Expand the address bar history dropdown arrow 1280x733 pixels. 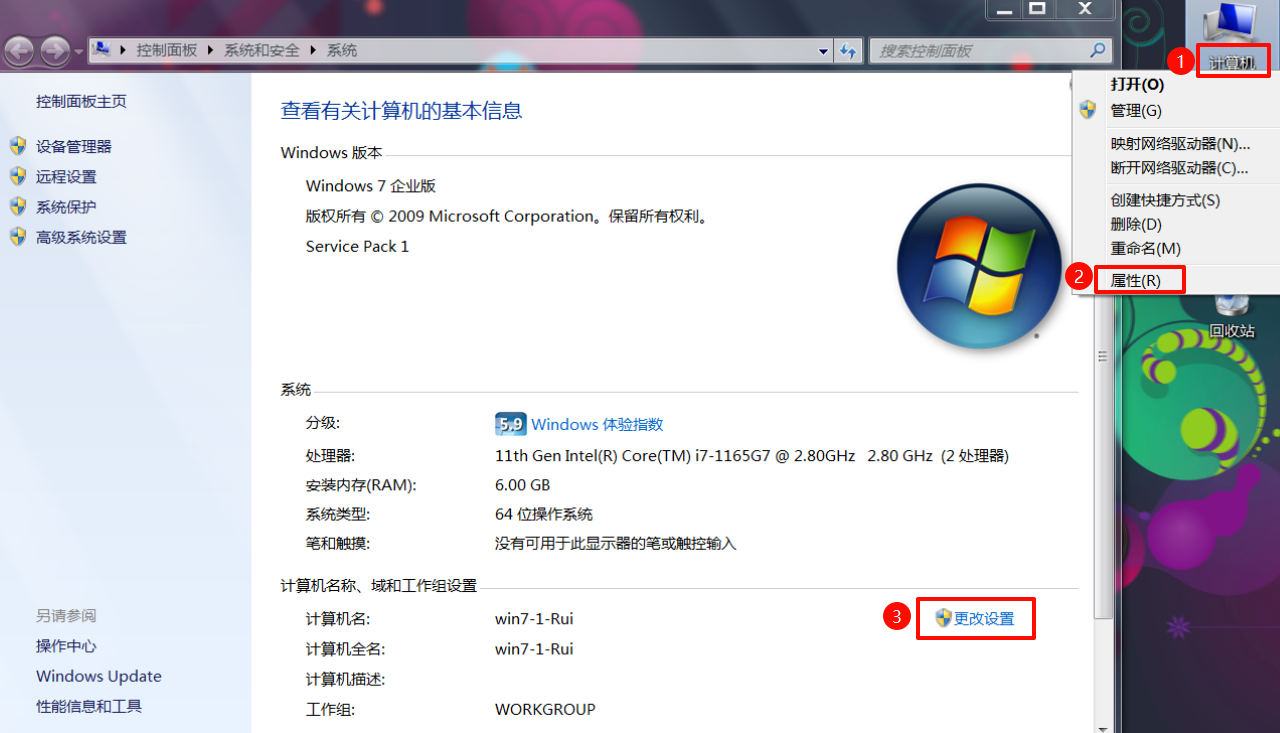point(823,51)
